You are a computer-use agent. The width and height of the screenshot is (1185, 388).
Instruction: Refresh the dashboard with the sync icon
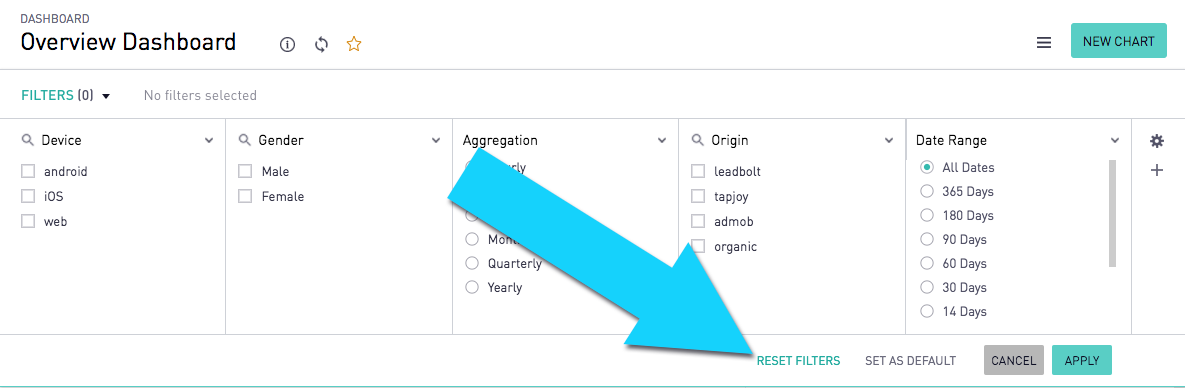322,45
